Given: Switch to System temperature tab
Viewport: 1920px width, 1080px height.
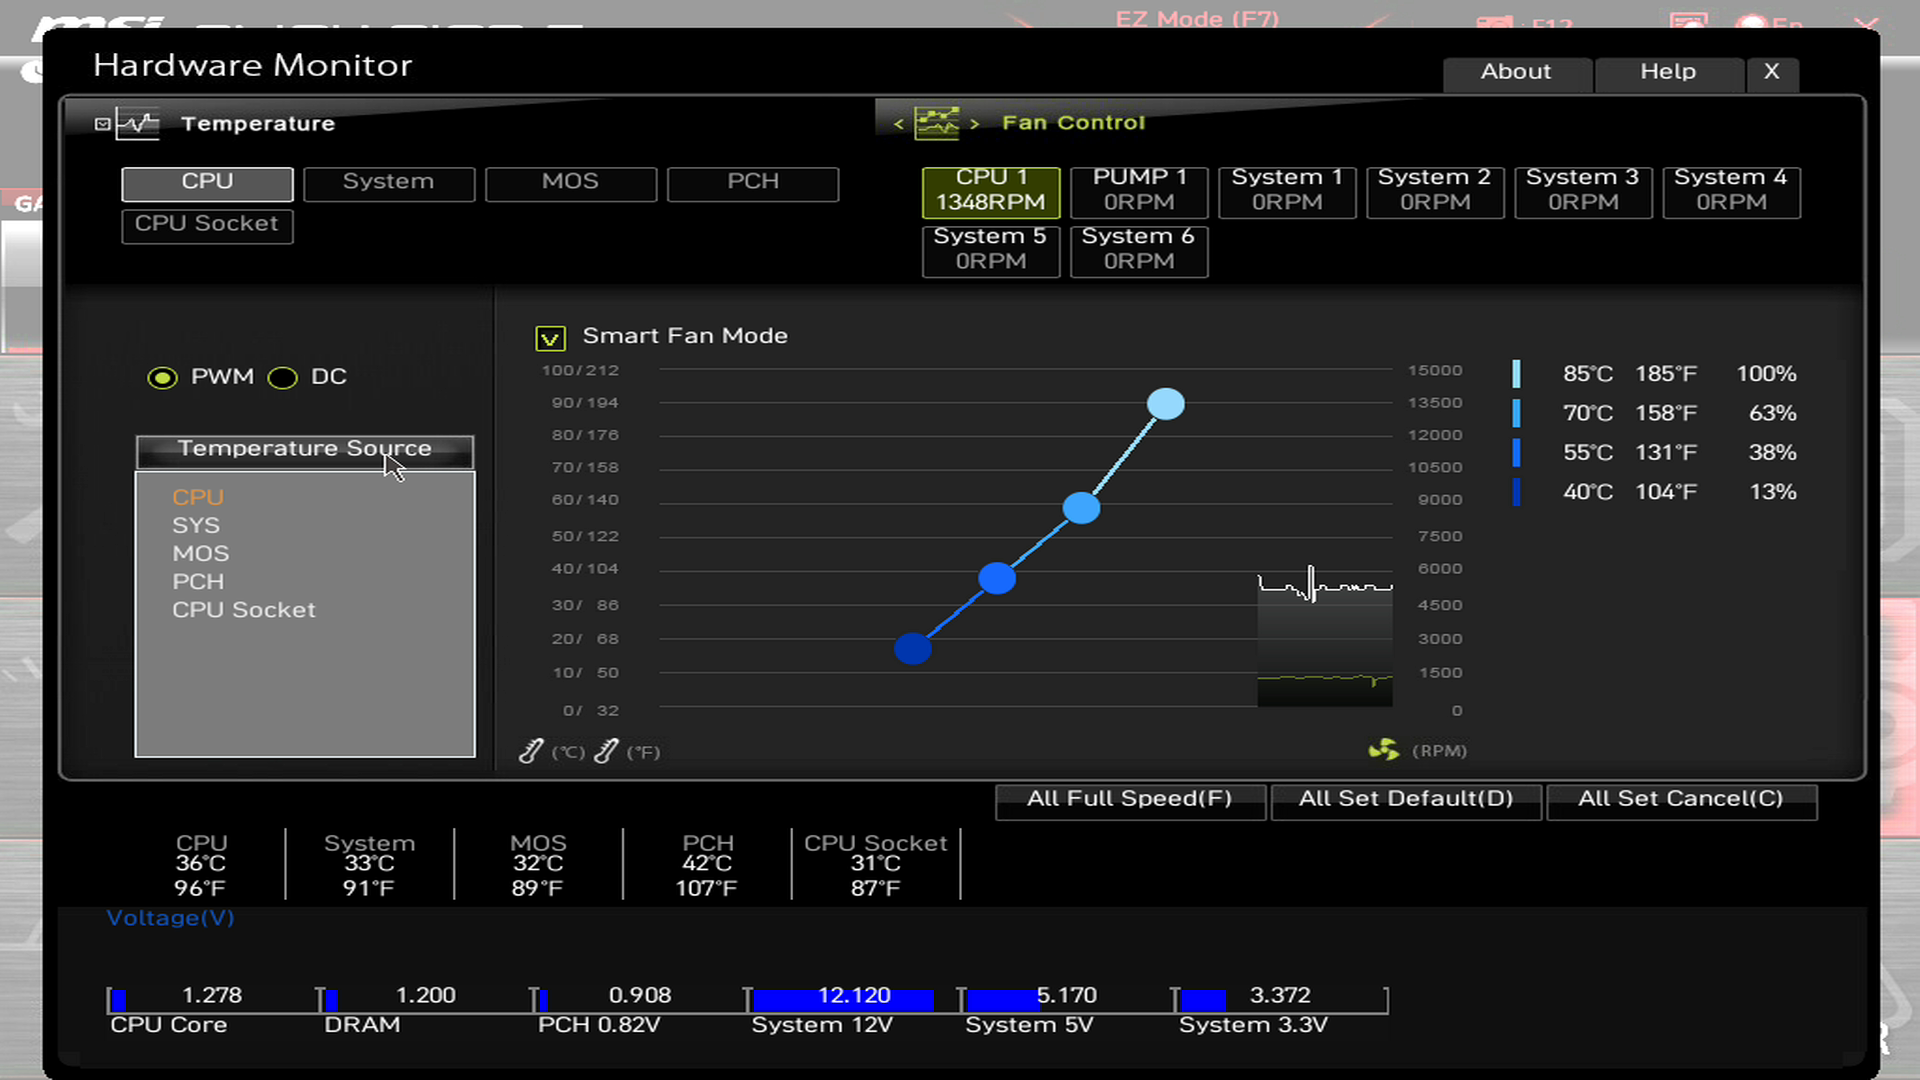Looking at the screenshot, I should click(389, 181).
